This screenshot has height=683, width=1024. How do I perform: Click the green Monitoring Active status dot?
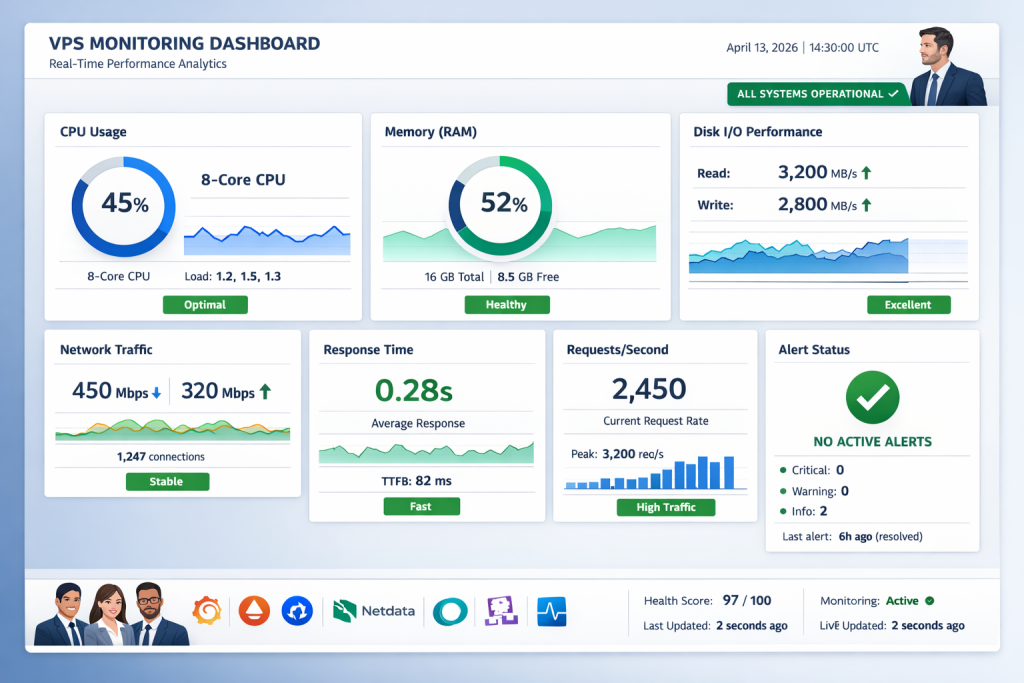coord(930,601)
